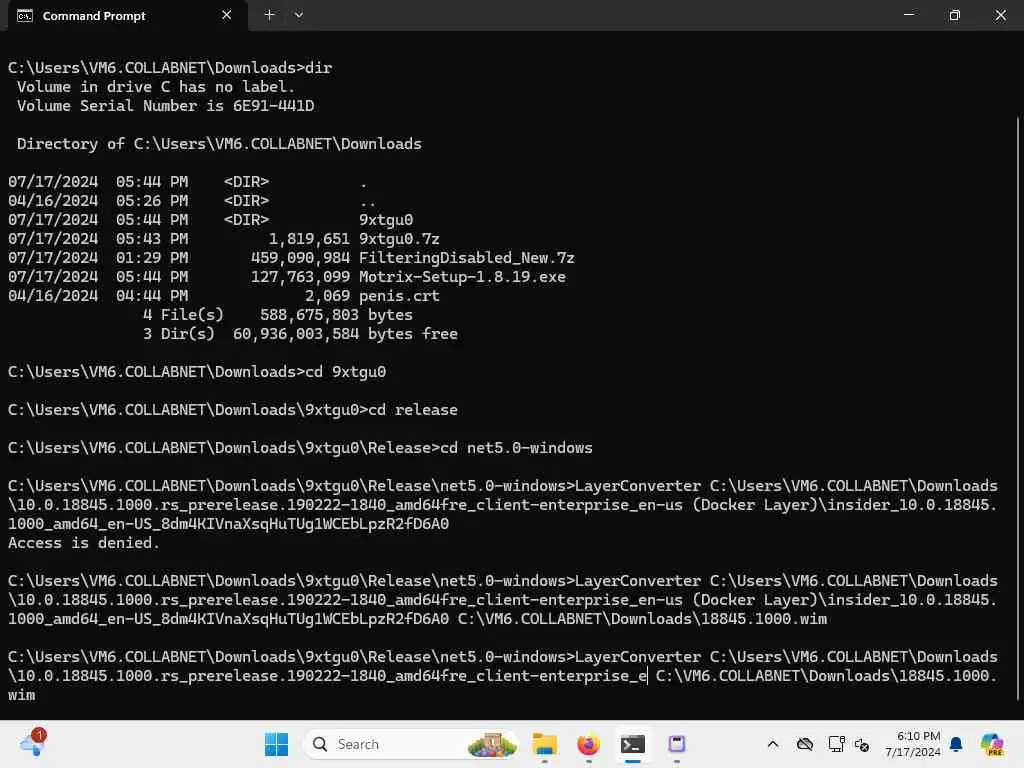Click the 9xtgu0 directory entry
The height and width of the screenshot is (768, 1024).
[x=386, y=220]
